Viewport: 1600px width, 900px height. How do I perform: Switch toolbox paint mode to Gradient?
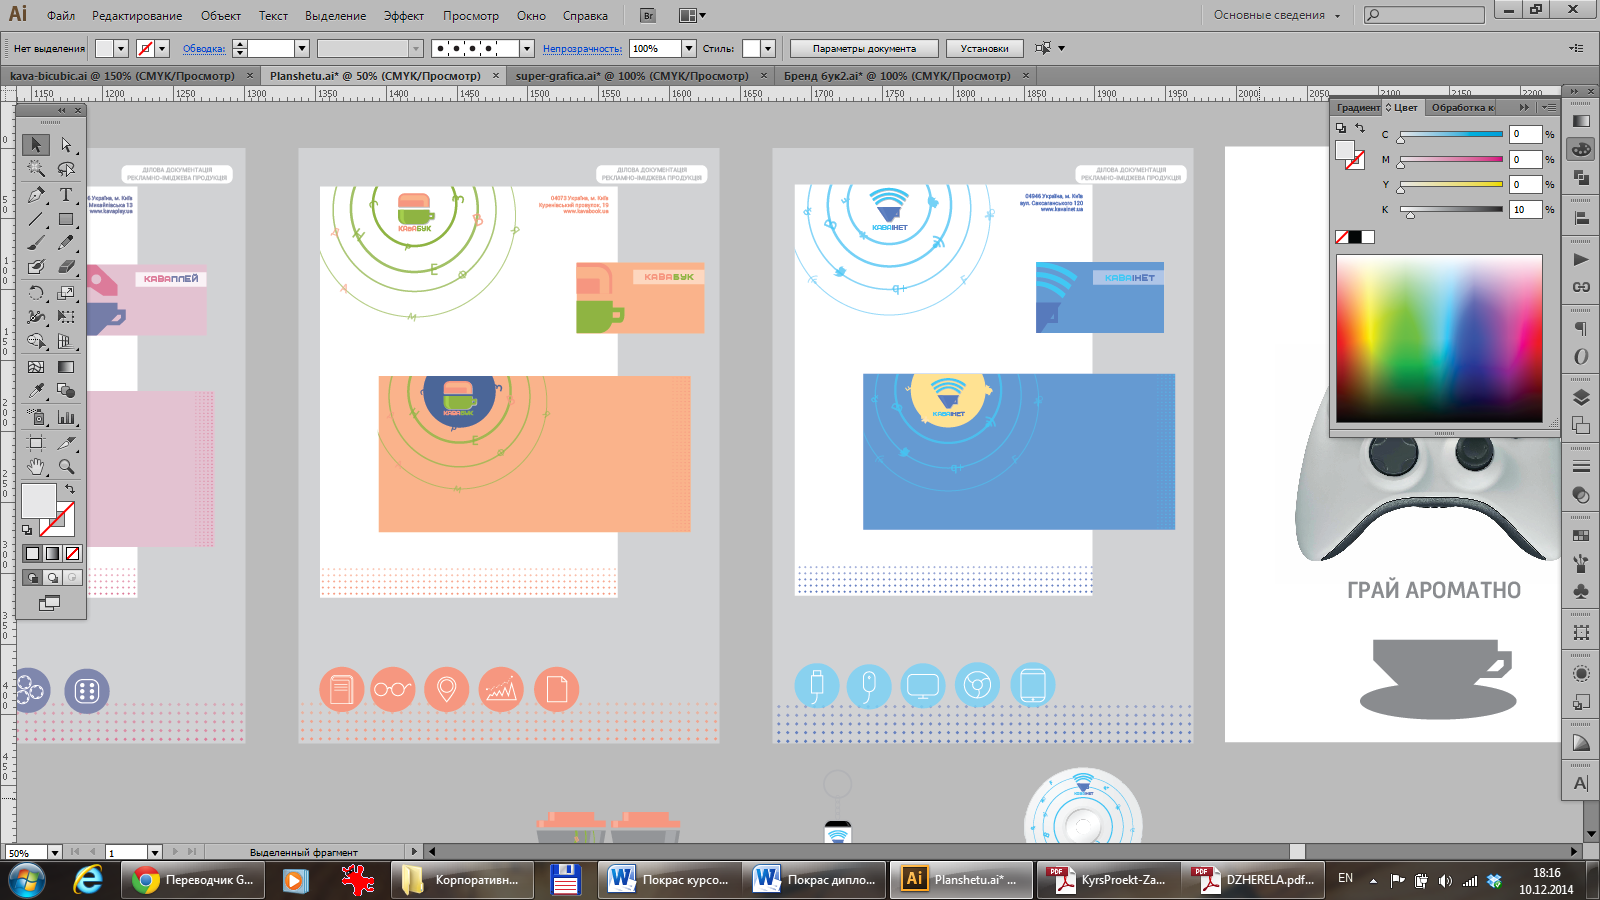tap(52, 553)
